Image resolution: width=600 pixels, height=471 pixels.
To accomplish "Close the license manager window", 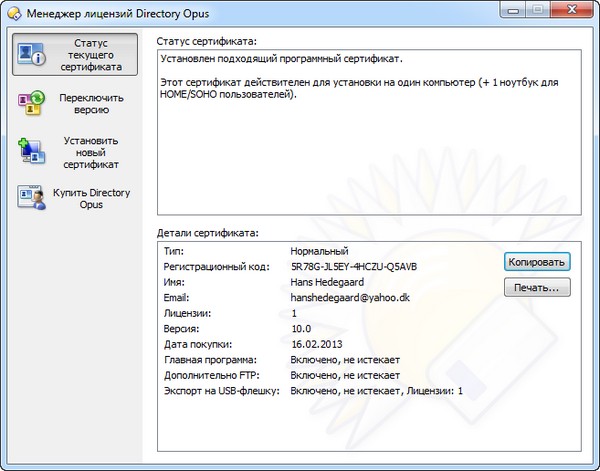I will click(x=572, y=10).
